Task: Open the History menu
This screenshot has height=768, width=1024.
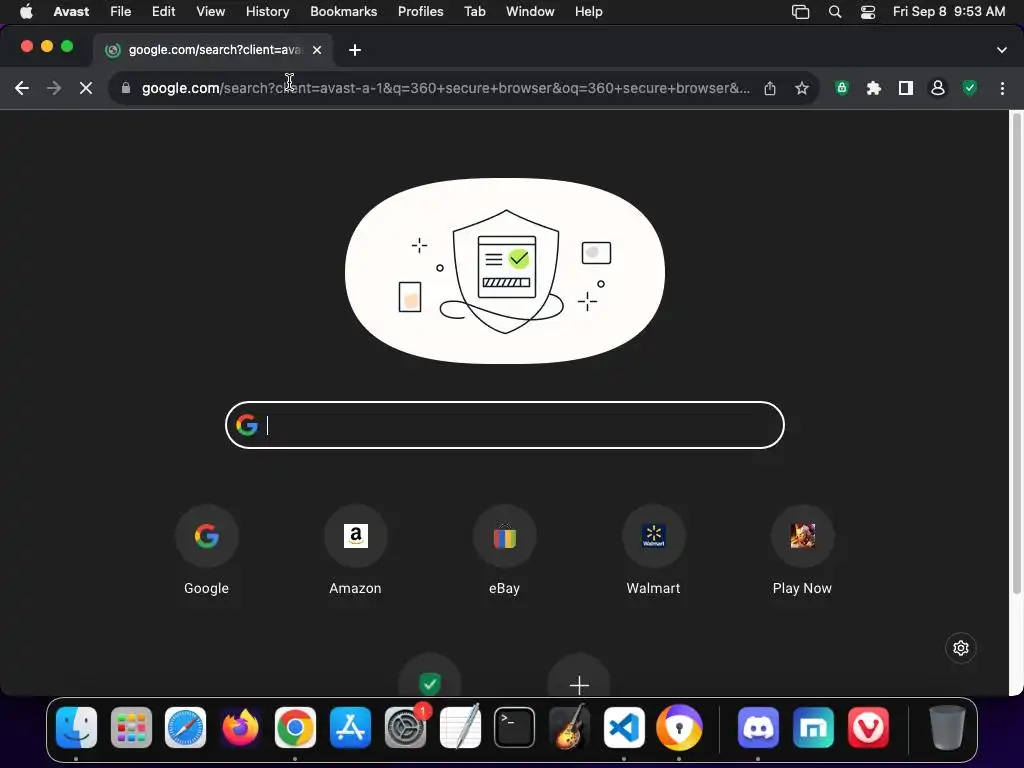Action: click(267, 12)
